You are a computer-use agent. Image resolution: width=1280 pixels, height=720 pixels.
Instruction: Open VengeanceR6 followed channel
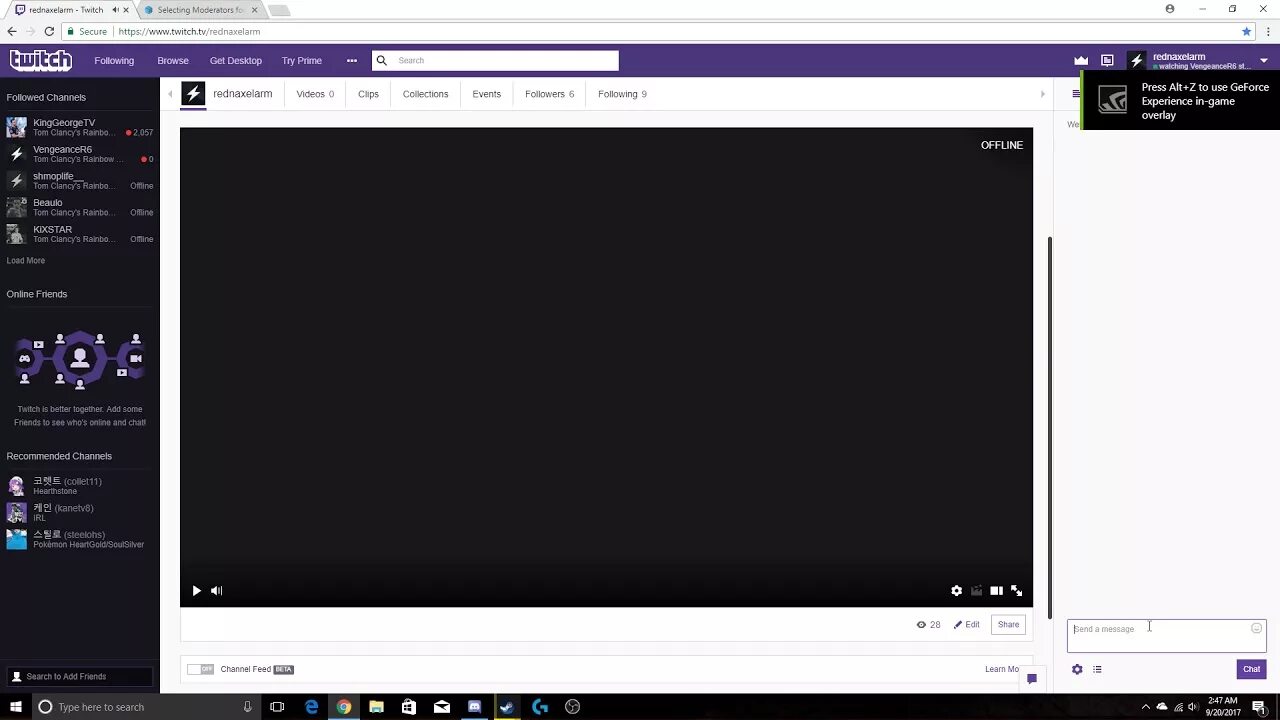point(79,154)
